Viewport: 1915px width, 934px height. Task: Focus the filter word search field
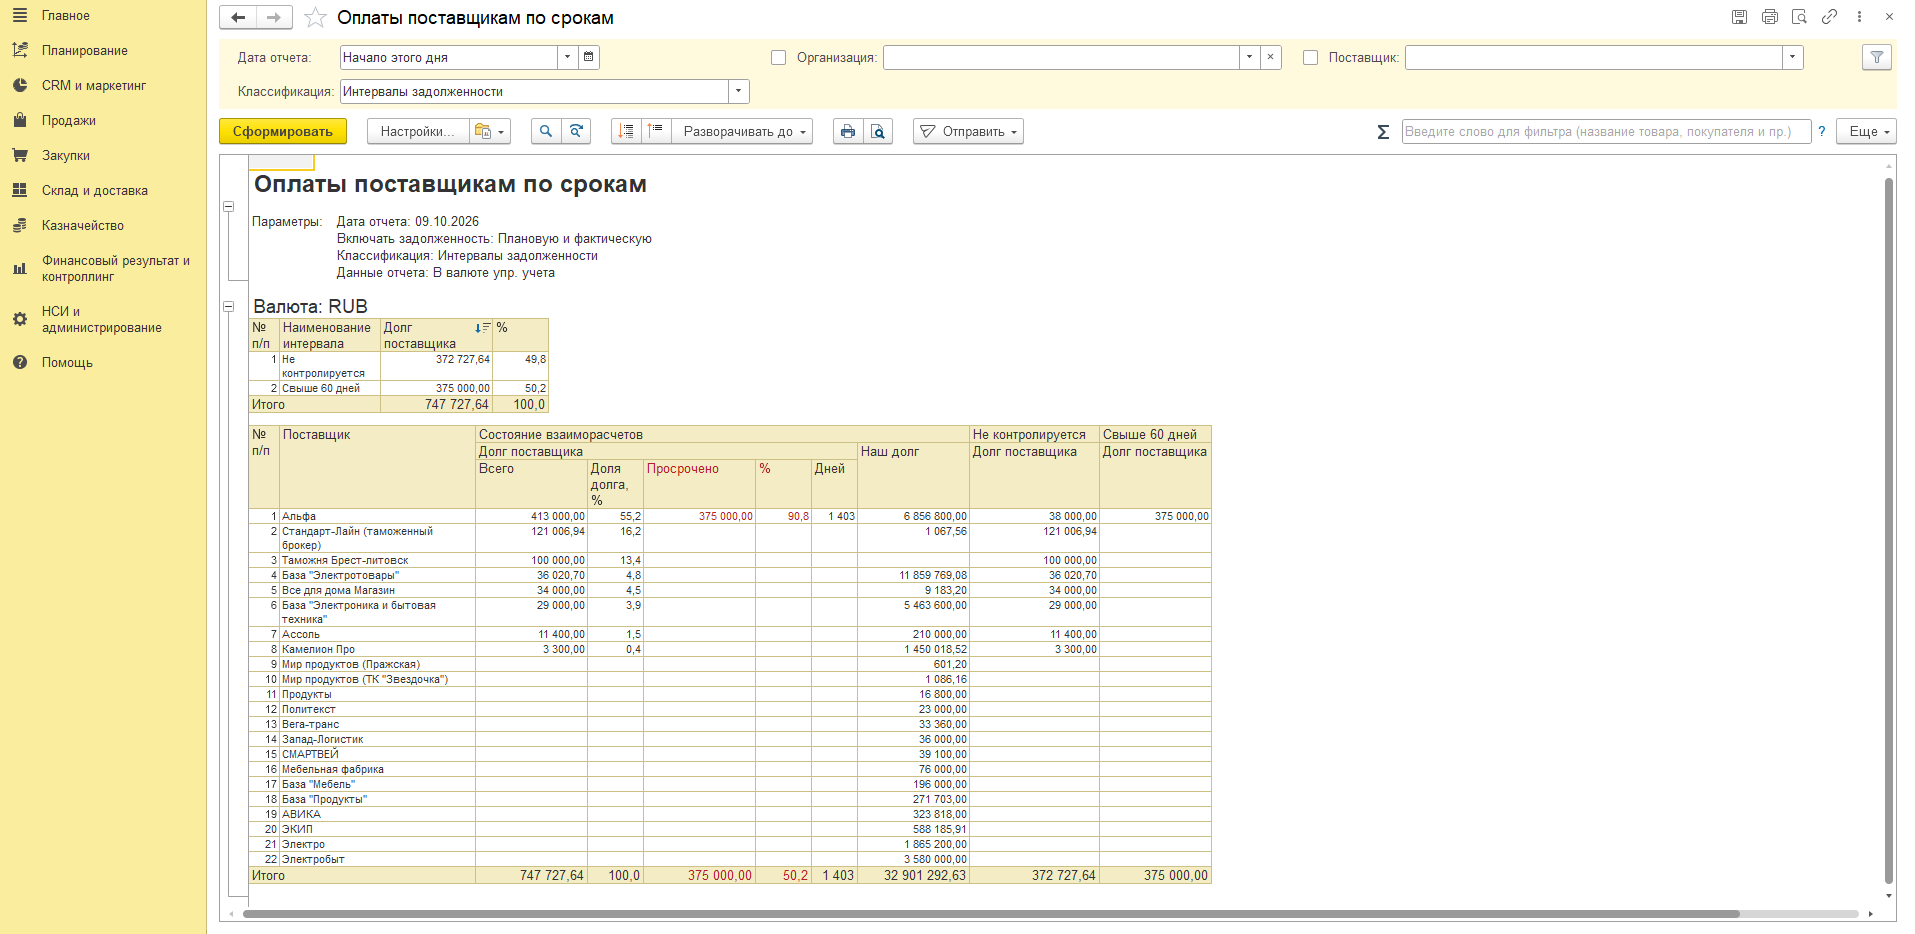coord(1606,131)
